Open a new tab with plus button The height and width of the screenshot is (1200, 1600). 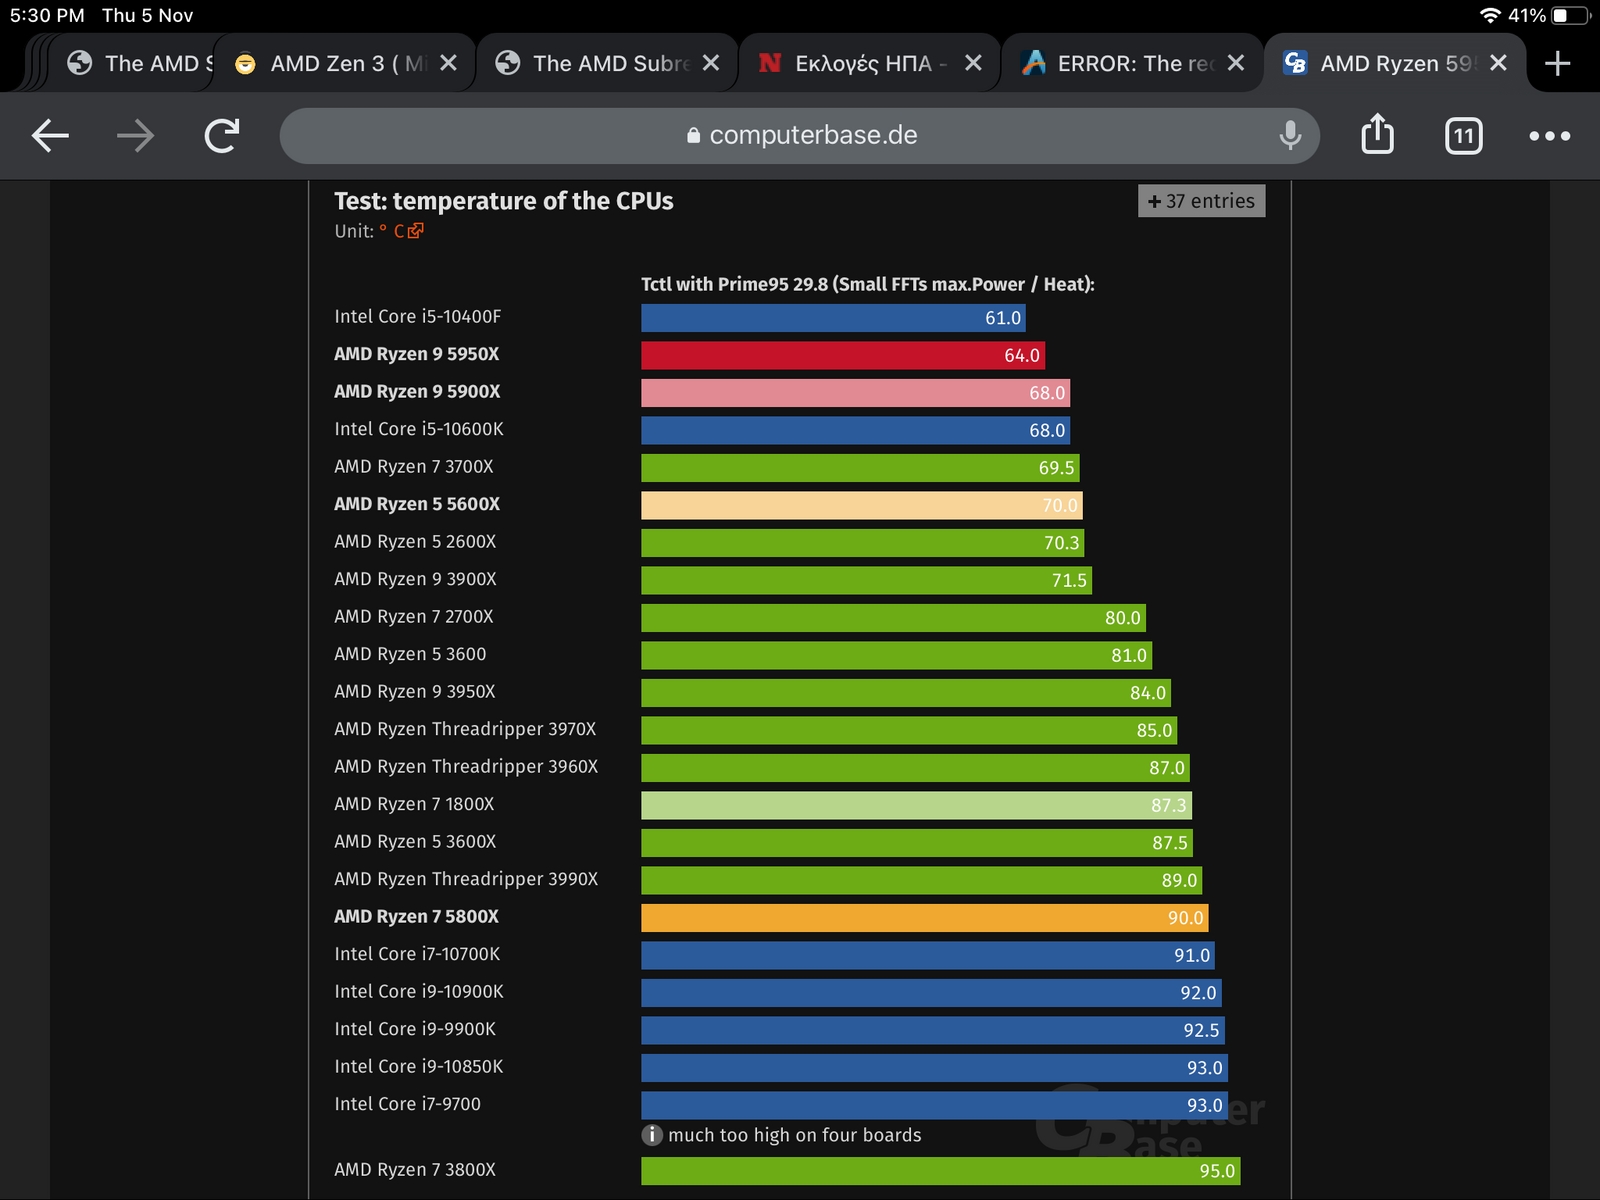click(x=1557, y=64)
